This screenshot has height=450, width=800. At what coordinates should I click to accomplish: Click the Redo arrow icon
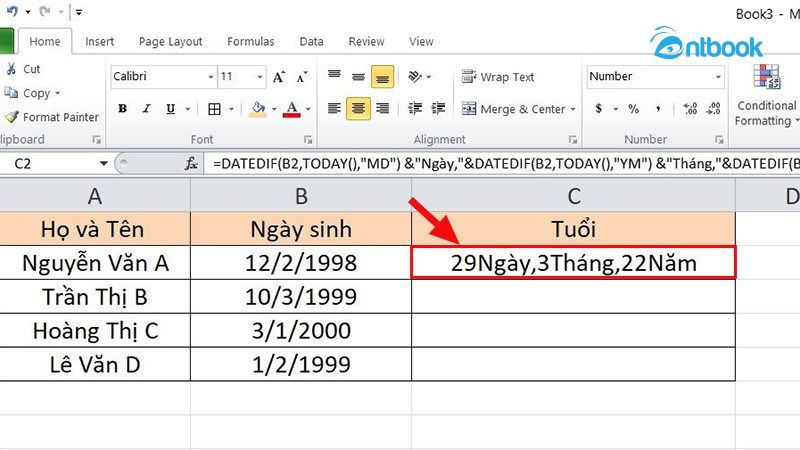[45, 11]
